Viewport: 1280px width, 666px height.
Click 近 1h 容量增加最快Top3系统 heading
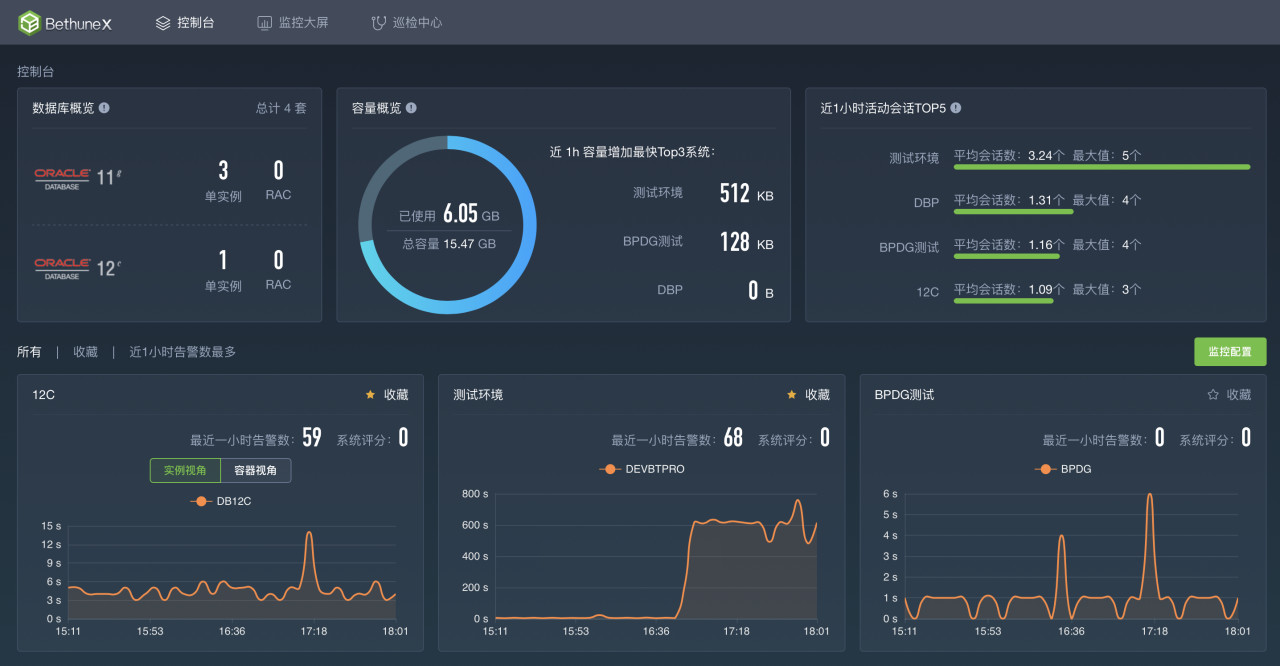coord(633,152)
